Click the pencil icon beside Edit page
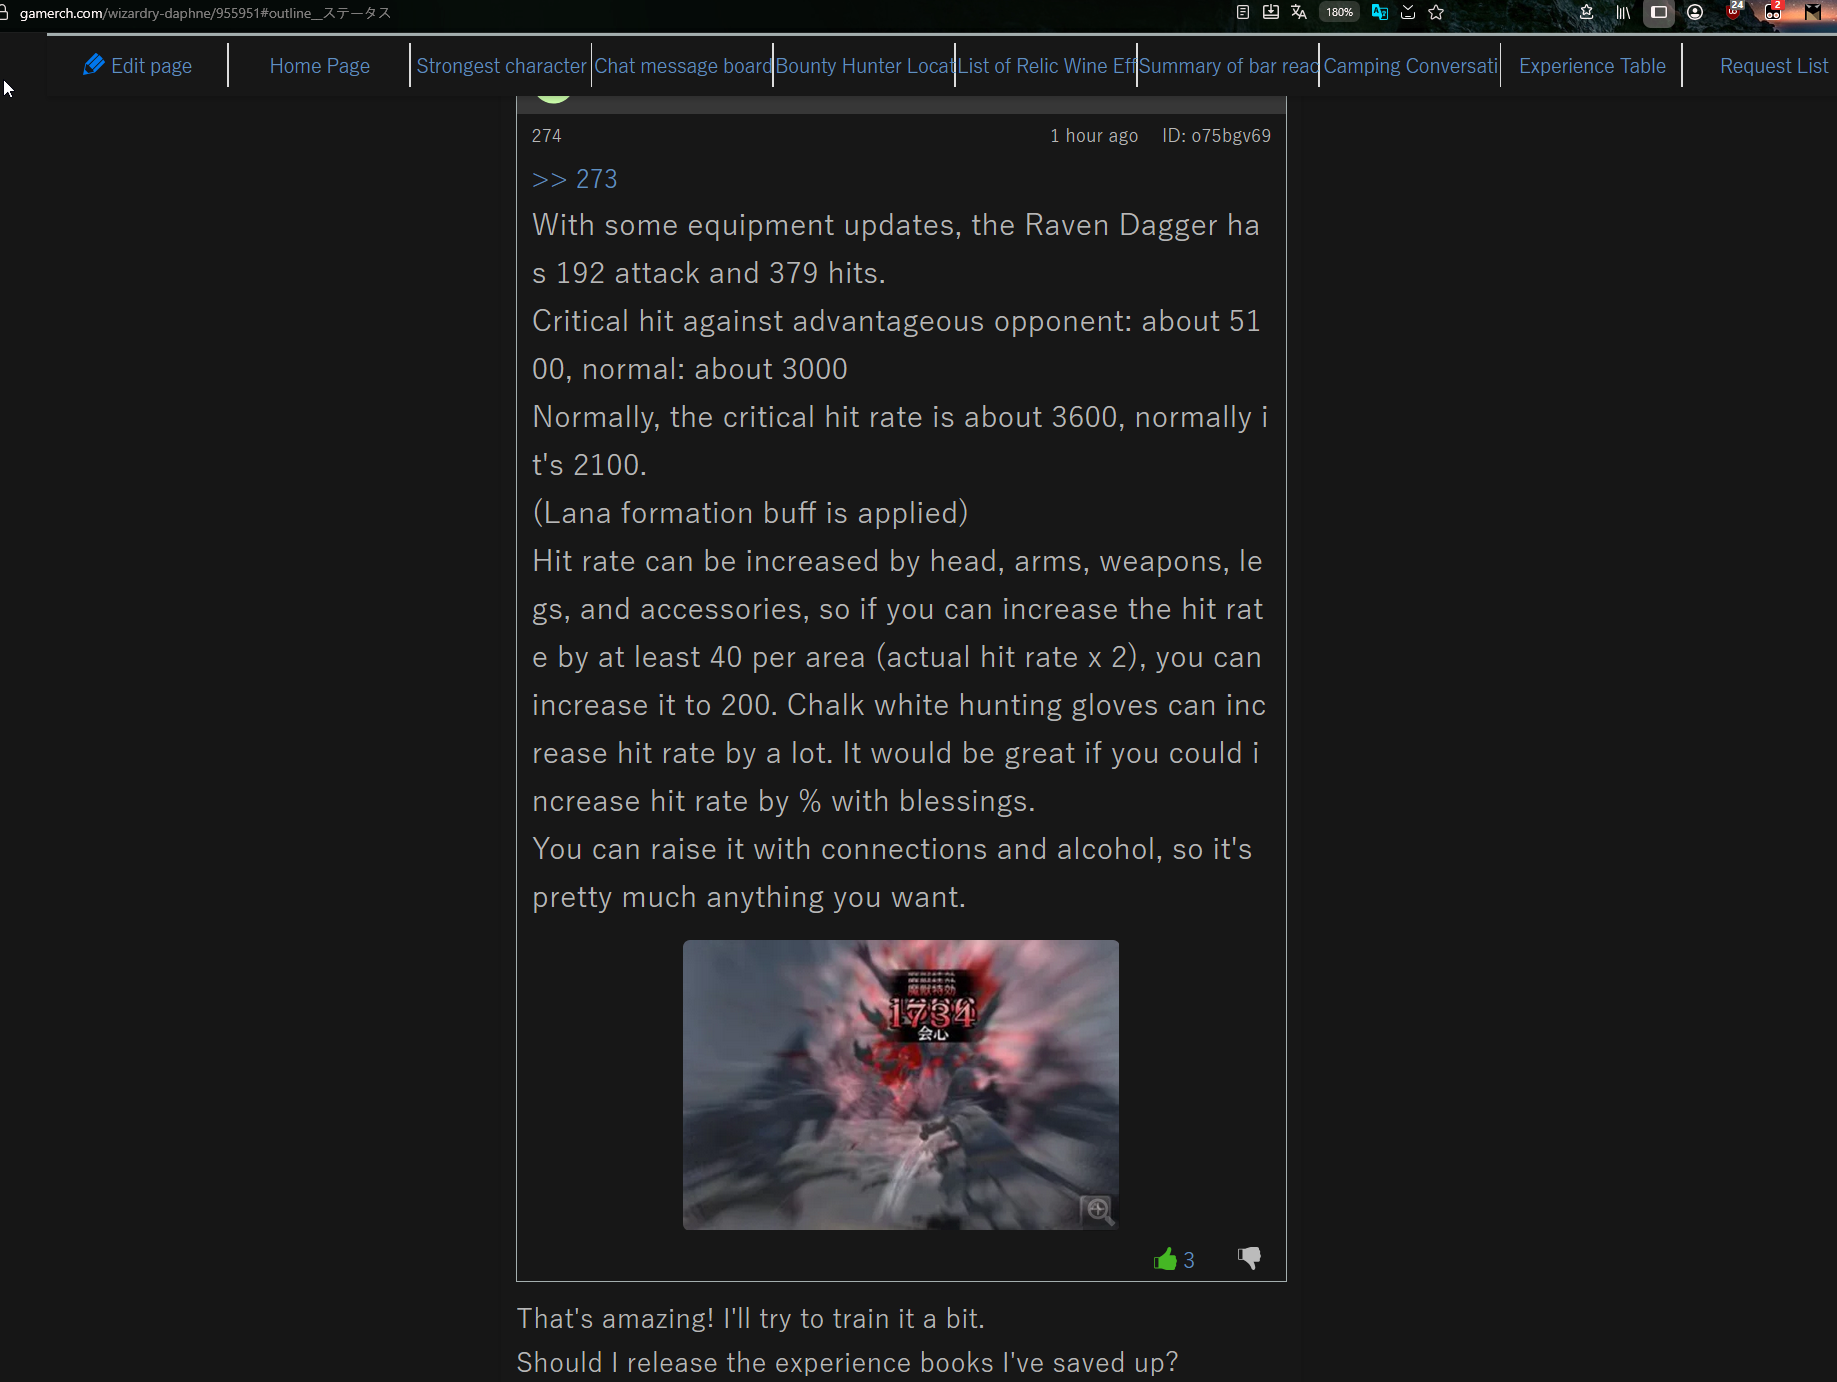Viewport: 1837px width, 1382px height. pyautogui.click(x=93, y=65)
